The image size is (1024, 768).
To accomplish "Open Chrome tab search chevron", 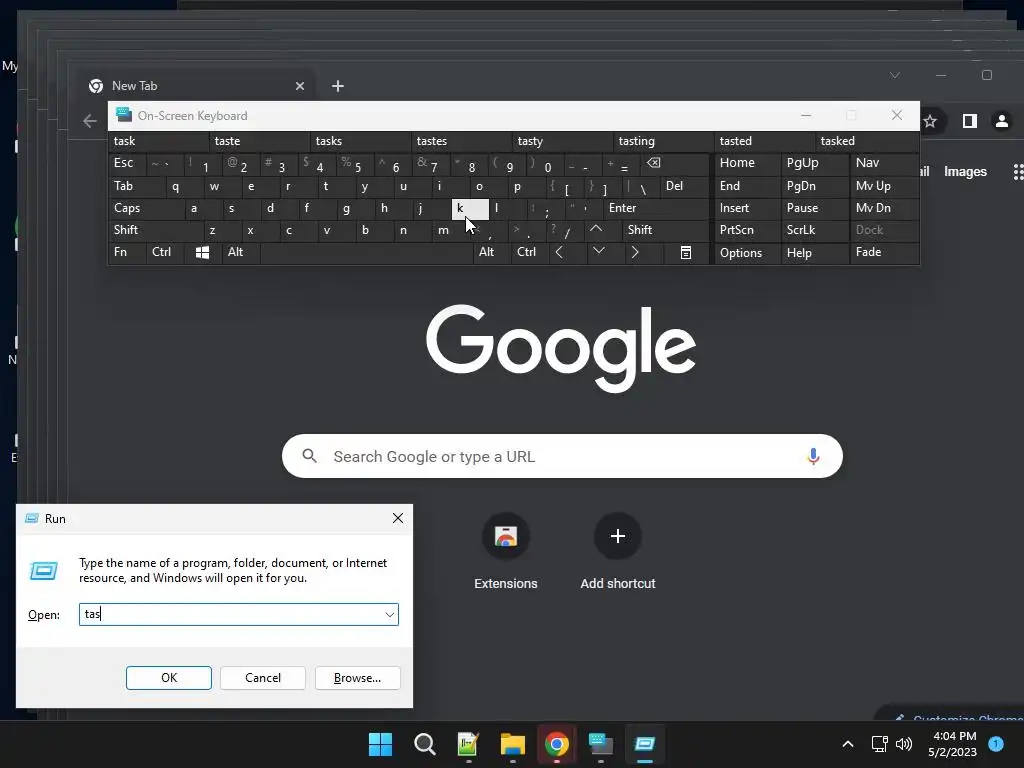I will pyautogui.click(x=895, y=76).
